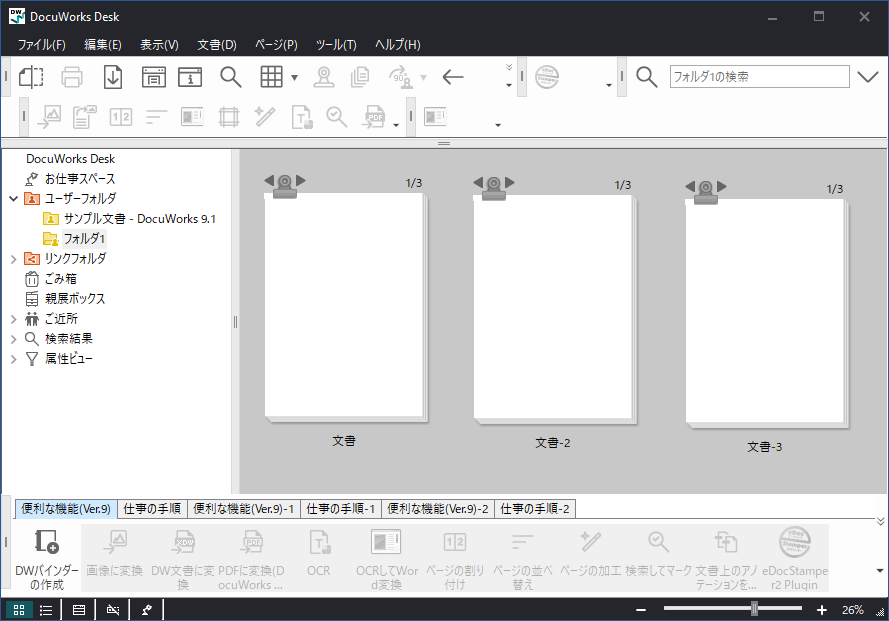Click the zoom out minus button
This screenshot has height=621, width=889.
[x=641, y=610]
